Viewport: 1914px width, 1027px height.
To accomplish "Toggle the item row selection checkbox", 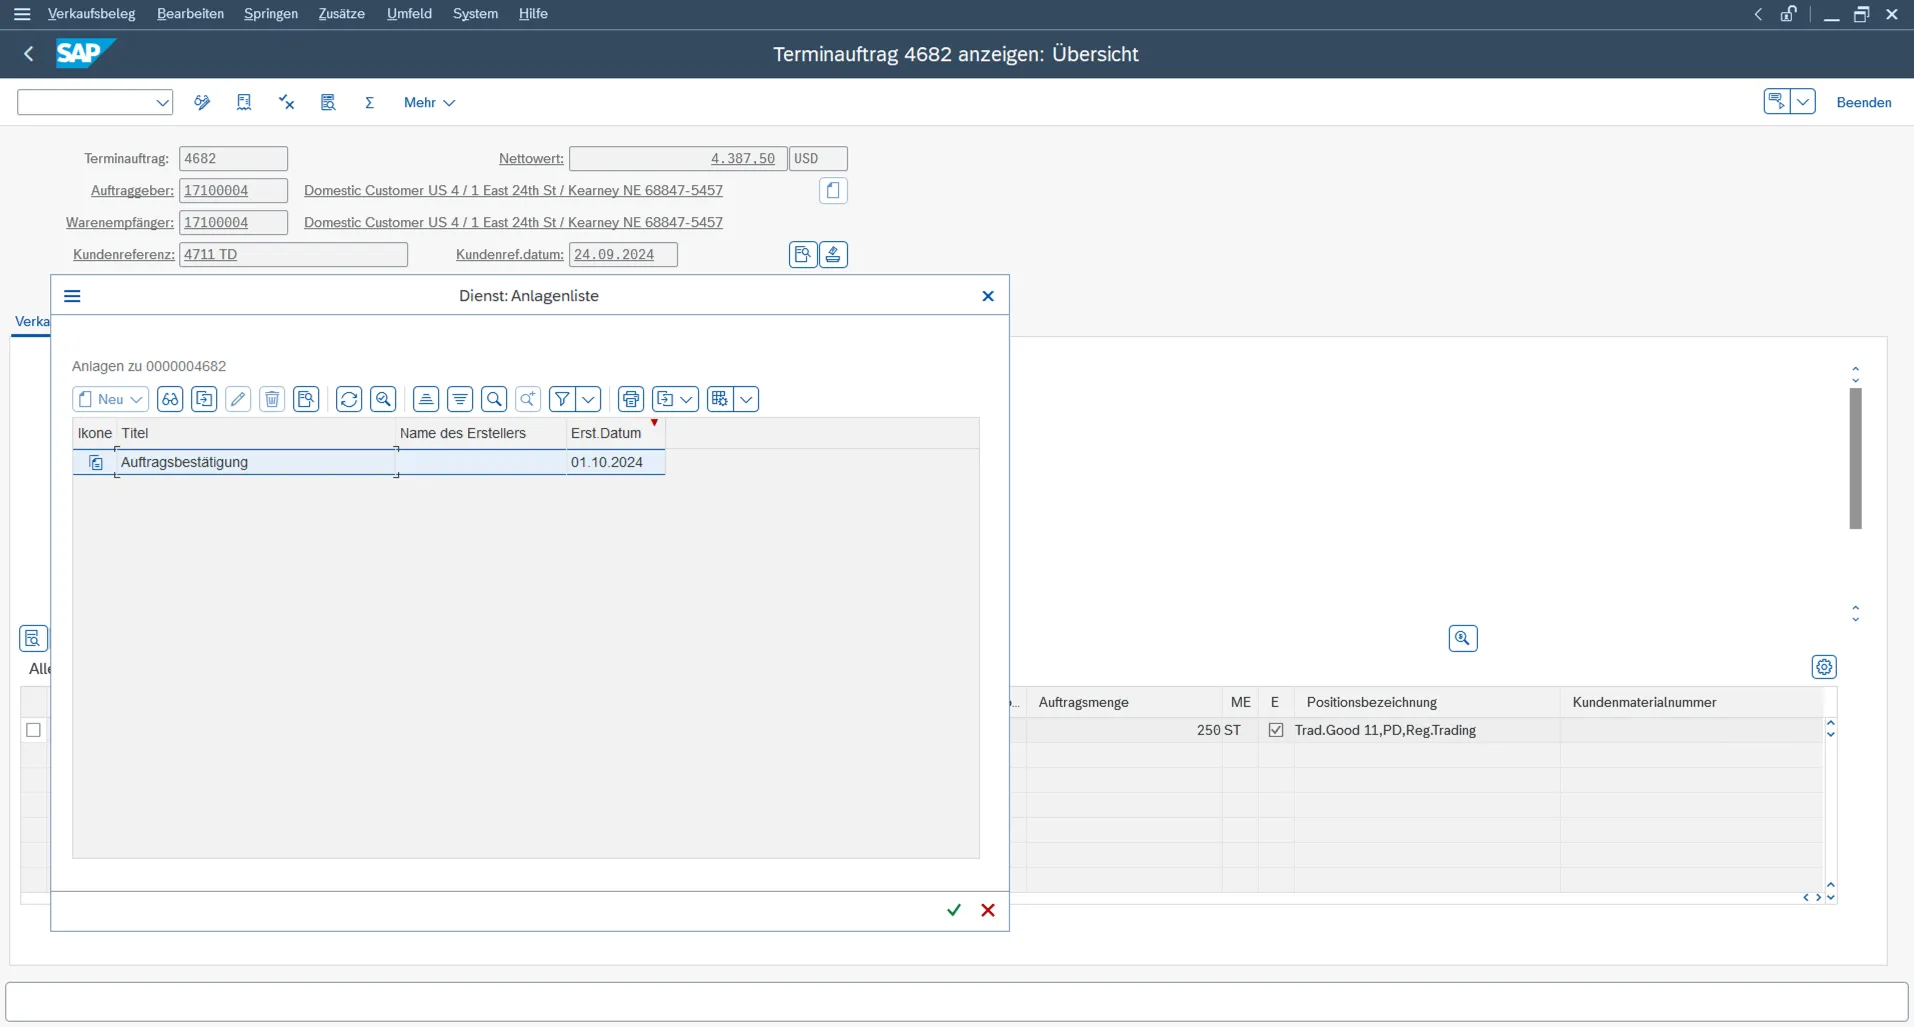I will 33,730.
